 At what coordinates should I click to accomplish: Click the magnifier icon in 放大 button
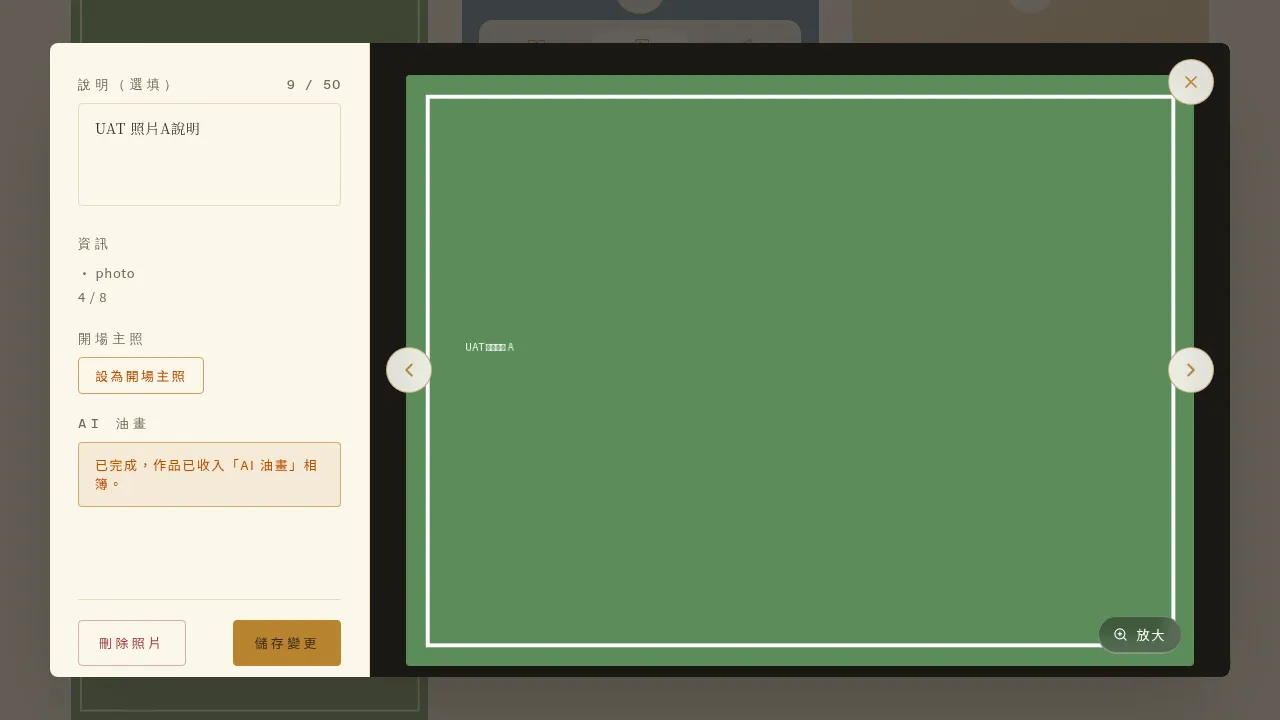click(1120, 635)
